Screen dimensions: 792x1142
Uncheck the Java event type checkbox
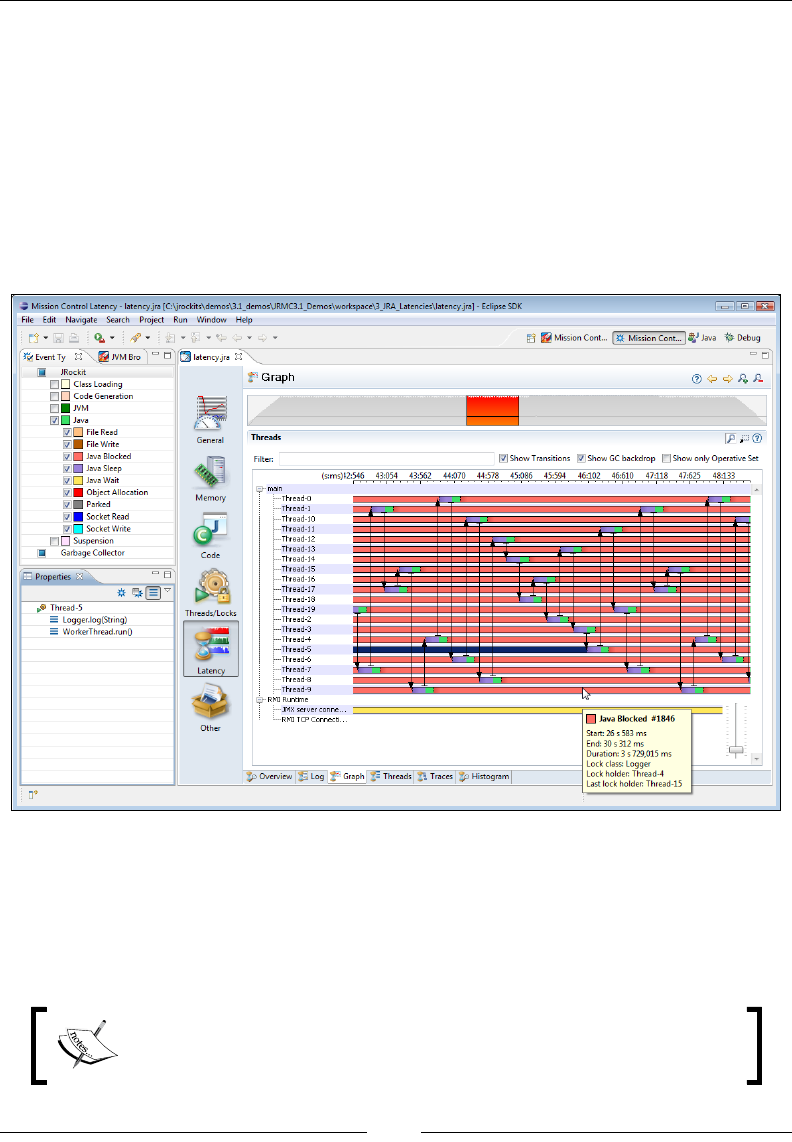[x=54, y=421]
